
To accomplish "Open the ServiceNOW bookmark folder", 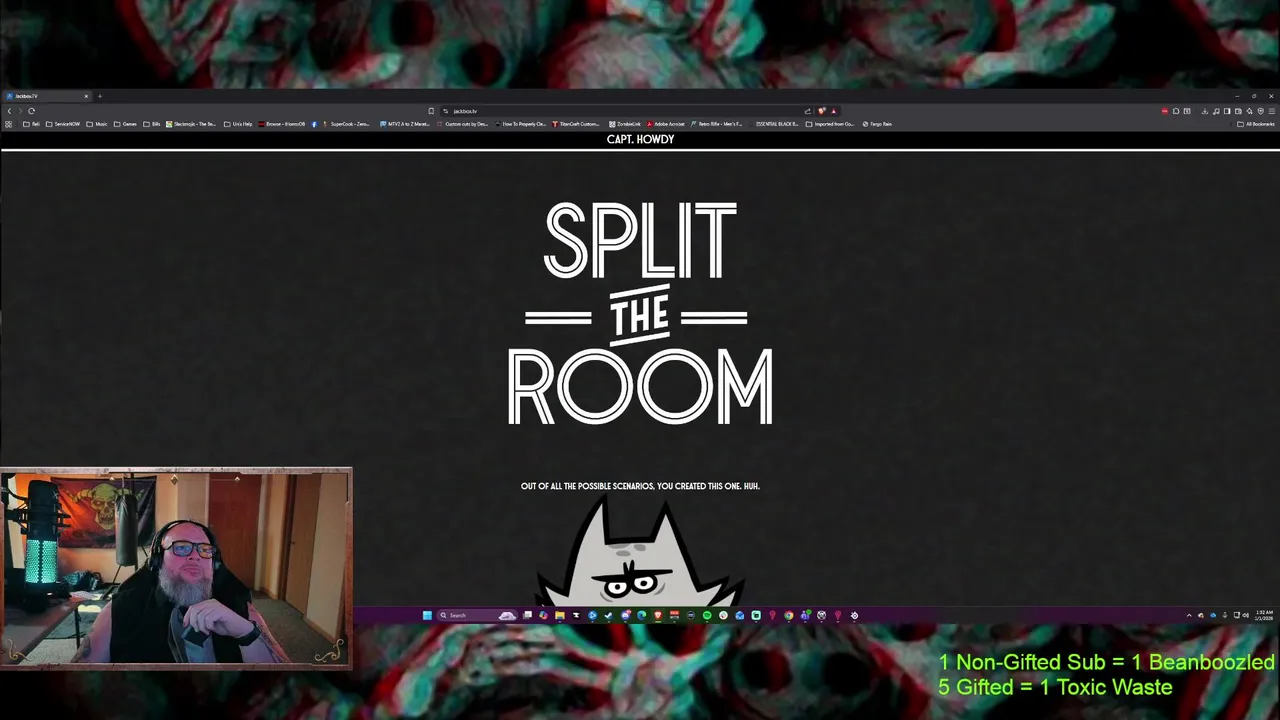I will [x=63, y=124].
